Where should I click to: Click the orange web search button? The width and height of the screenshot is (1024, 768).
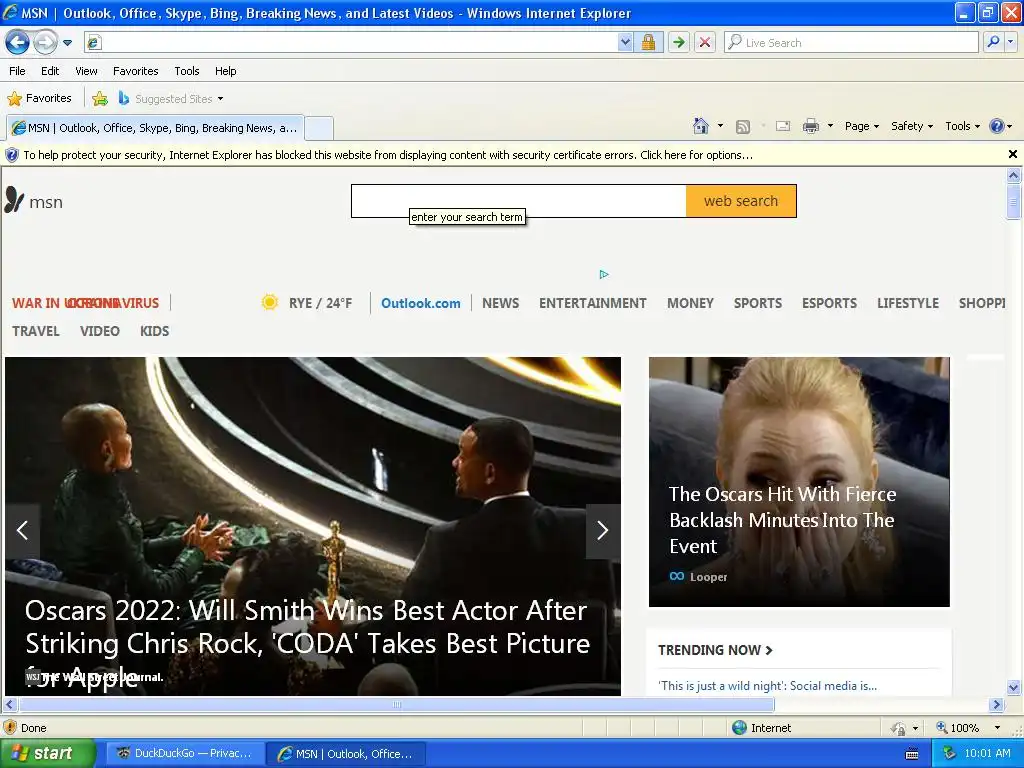[x=741, y=200]
